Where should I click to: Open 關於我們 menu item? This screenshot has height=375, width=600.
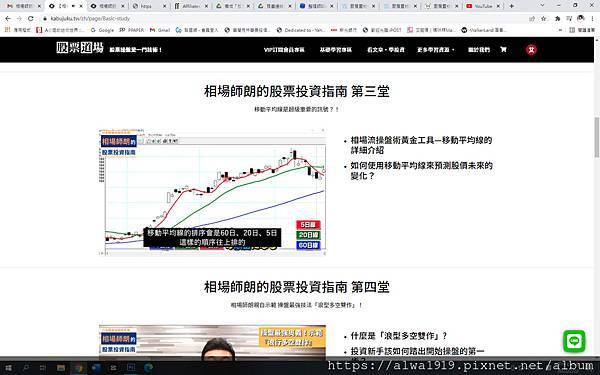[x=479, y=50]
